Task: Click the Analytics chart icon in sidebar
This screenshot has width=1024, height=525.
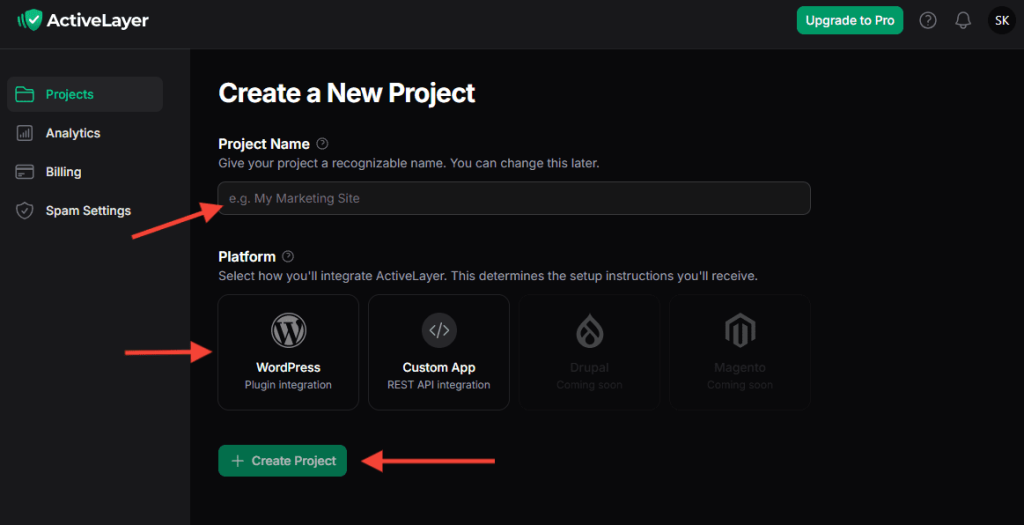Action: click(x=25, y=133)
